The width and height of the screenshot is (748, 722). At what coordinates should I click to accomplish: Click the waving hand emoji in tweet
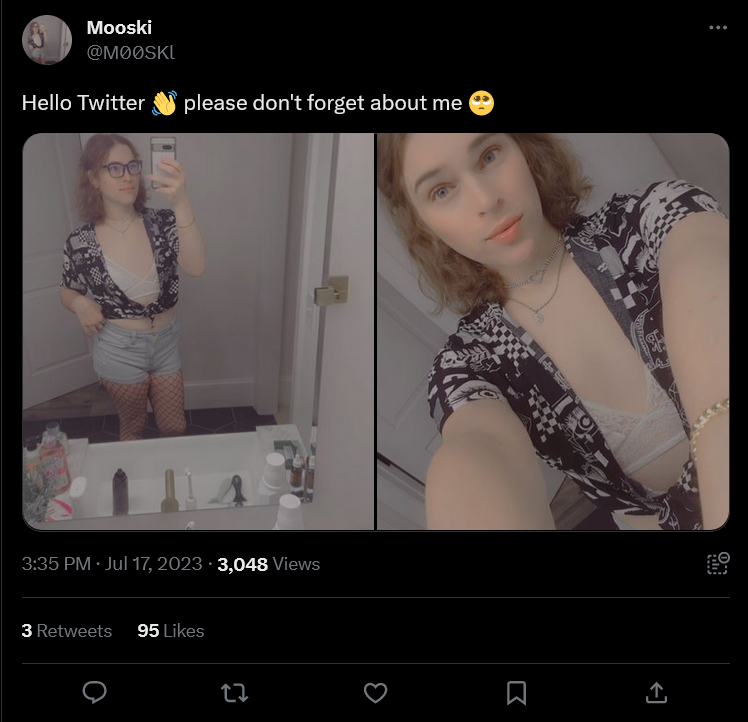pos(164,103)
